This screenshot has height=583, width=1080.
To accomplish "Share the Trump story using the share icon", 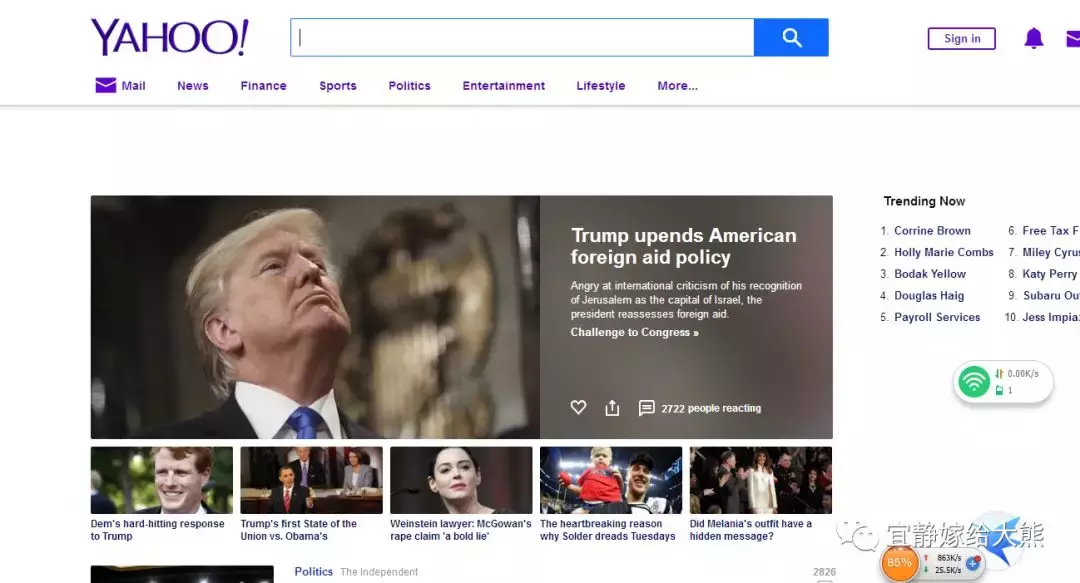I will tap(611, 407).
